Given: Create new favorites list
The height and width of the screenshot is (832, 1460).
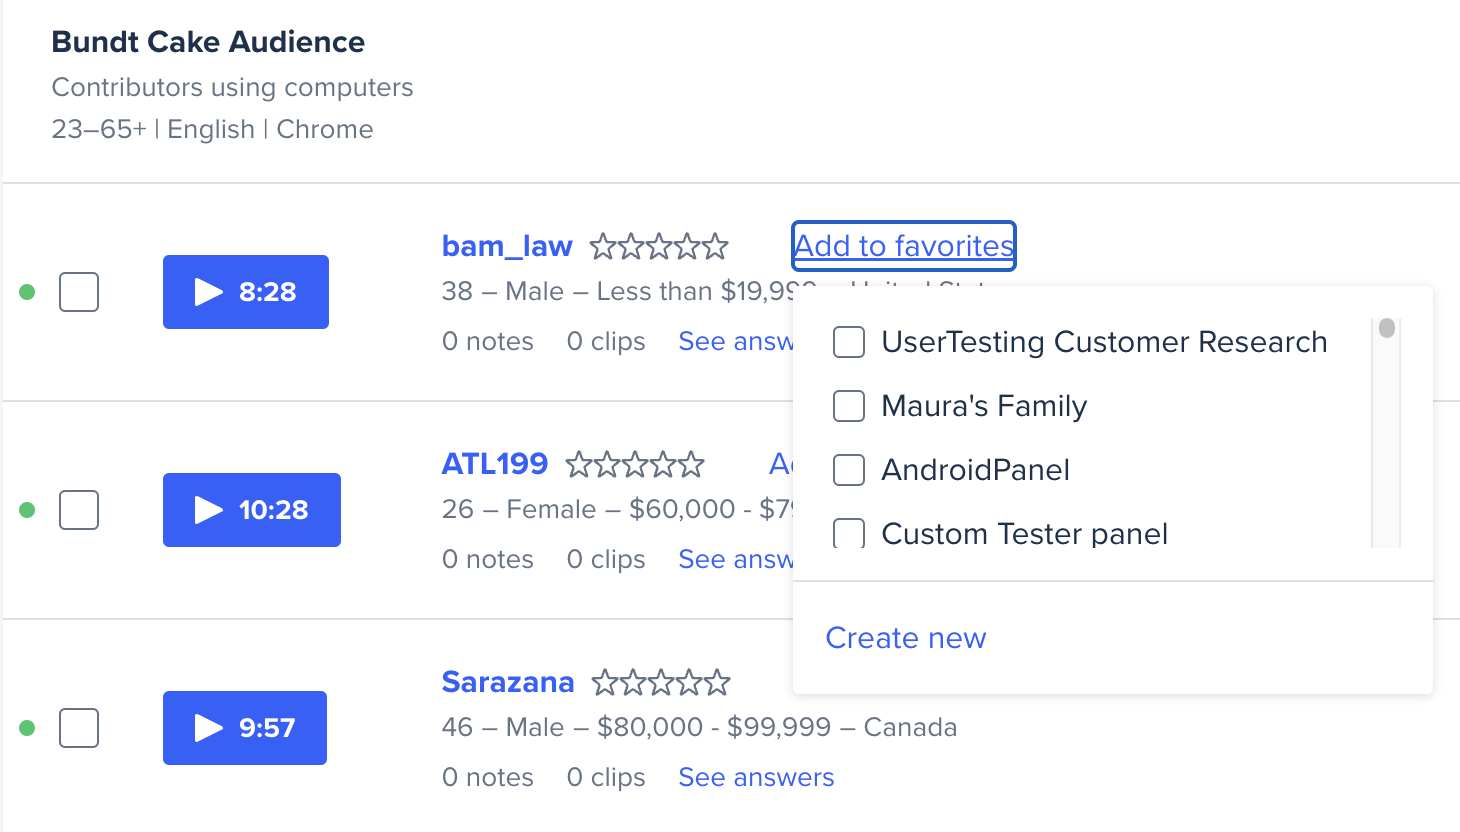Looking at the screenshot, I should 906,638.
